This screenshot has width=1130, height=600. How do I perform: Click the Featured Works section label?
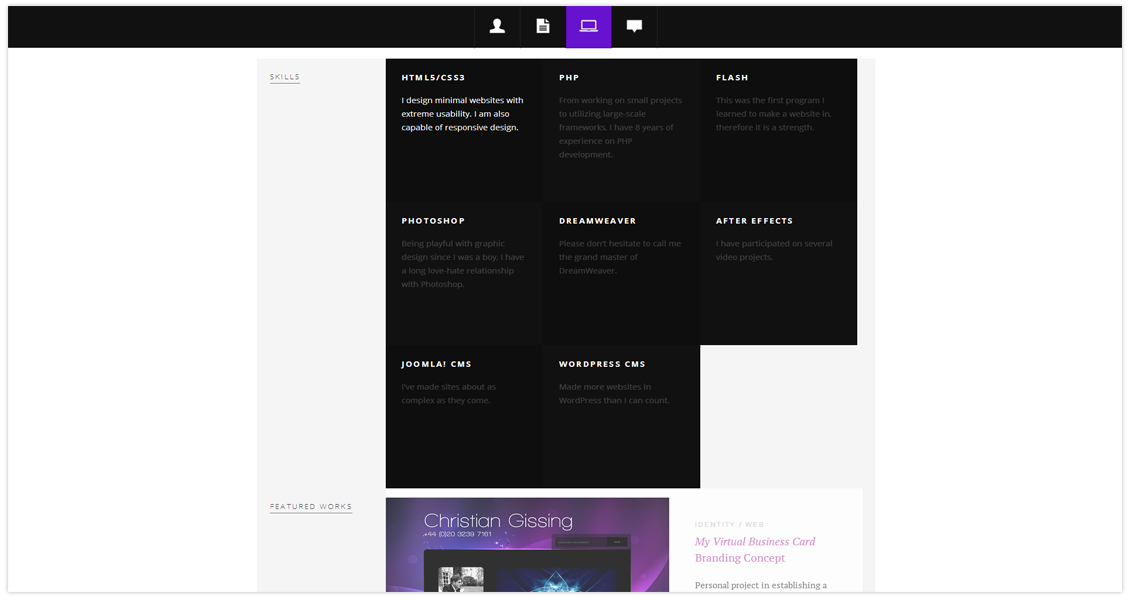click(x=311, y=507)
